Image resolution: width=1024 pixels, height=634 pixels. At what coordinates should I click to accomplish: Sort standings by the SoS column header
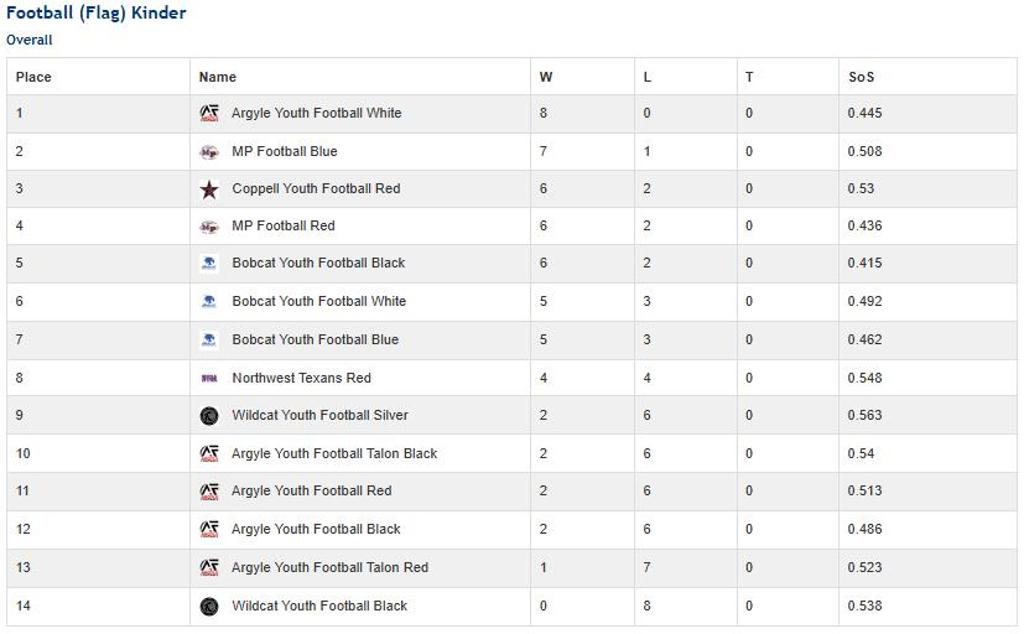860,77
